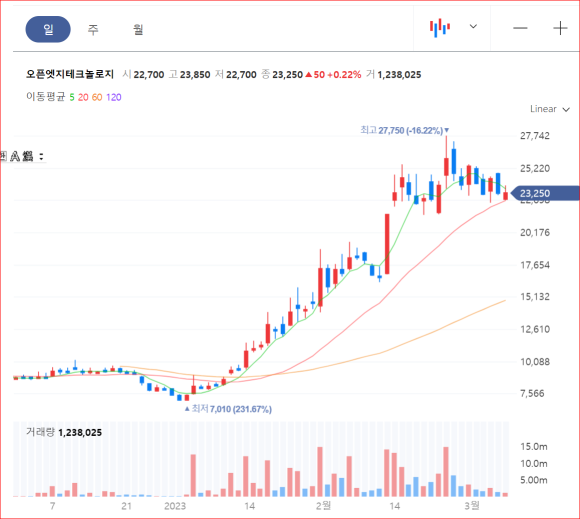
Task: Click the 2023 date axis label
Action: (175, 506)
